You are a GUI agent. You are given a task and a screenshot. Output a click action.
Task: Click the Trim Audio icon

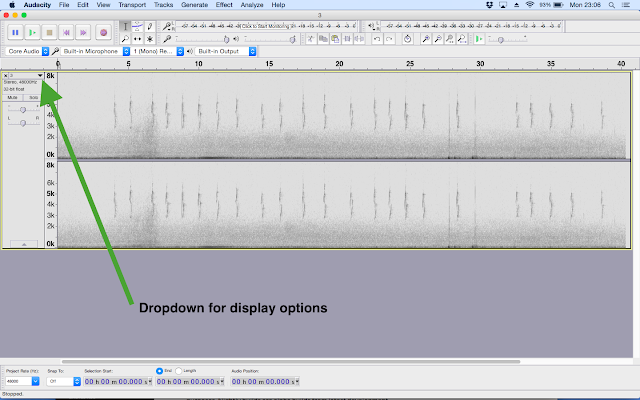tap(347, 39)
